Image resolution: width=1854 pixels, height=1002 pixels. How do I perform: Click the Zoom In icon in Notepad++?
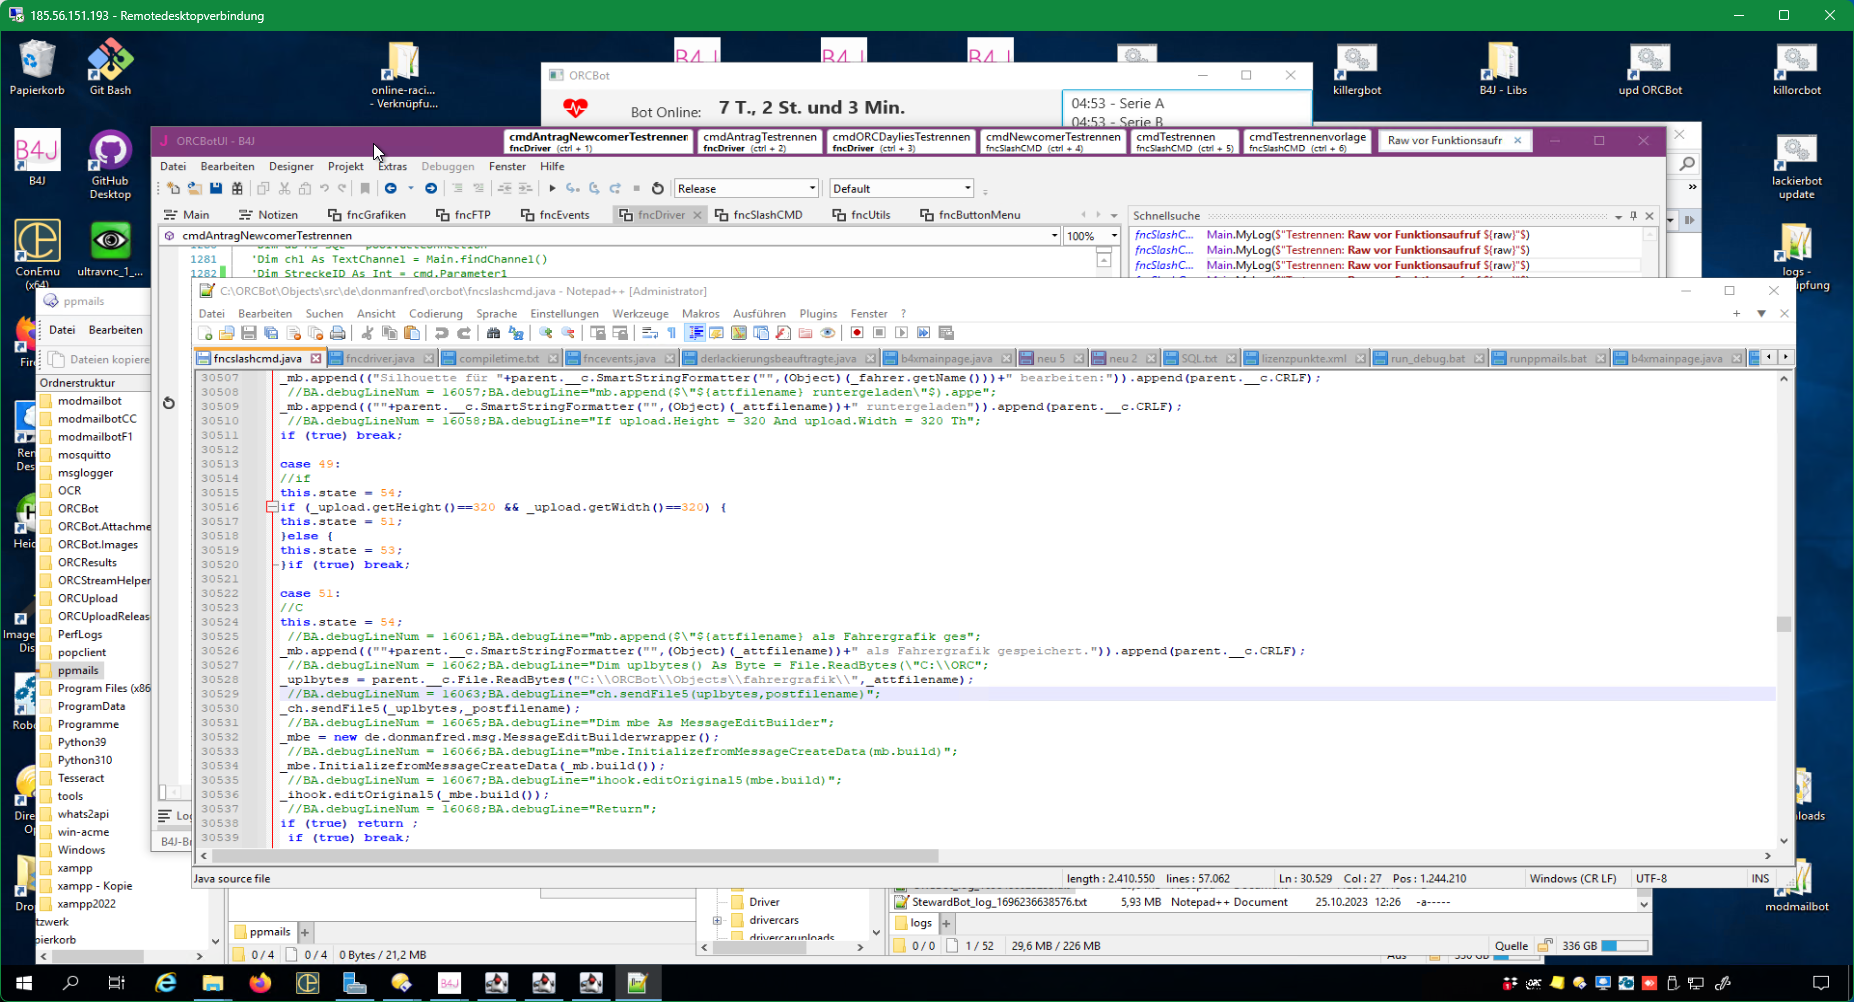[546, 333]
